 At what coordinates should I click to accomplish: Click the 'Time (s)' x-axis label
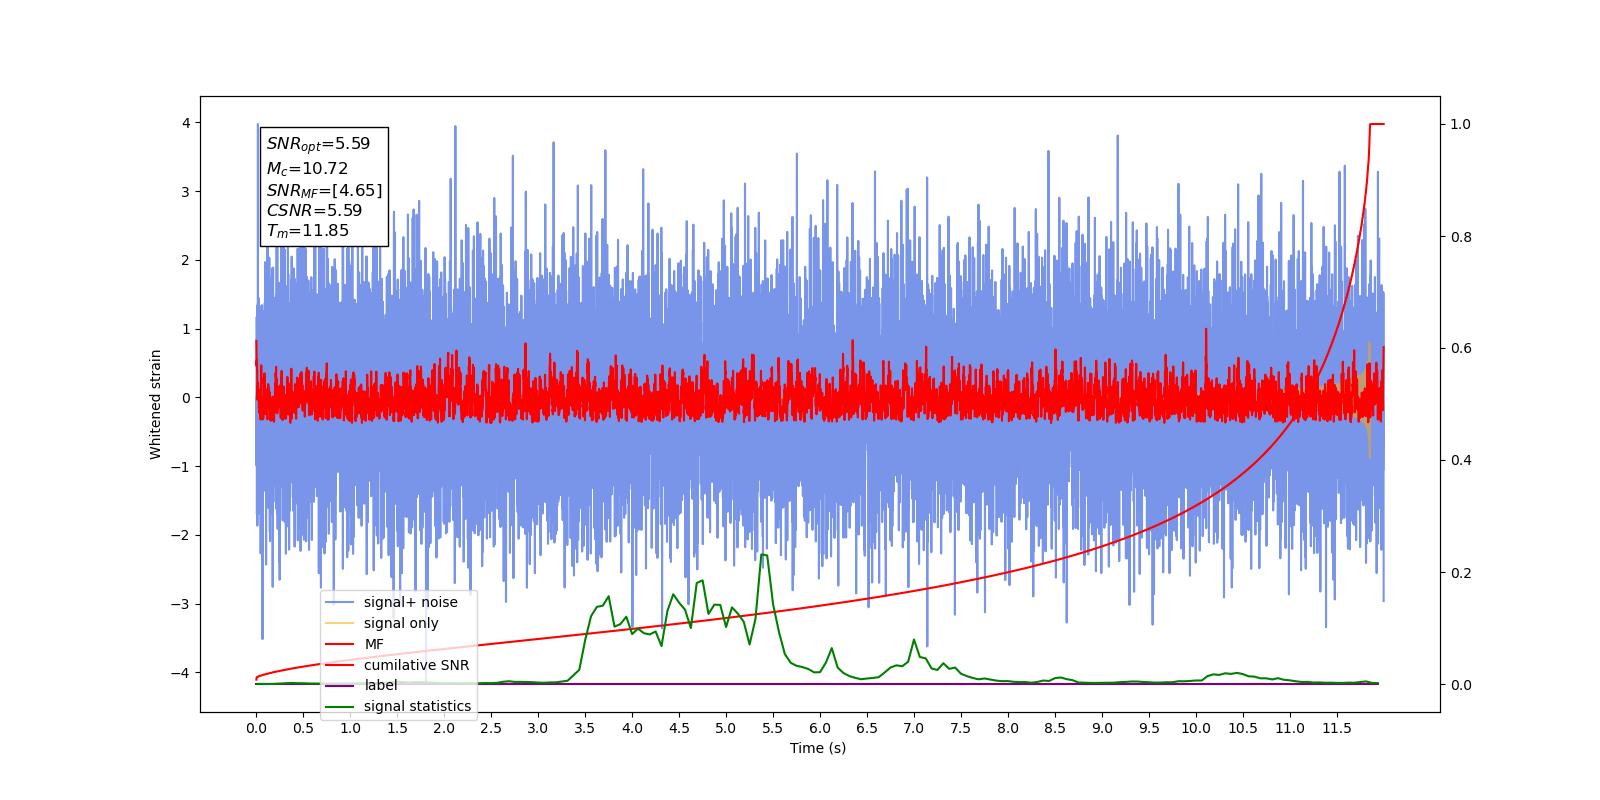[818, 748]
